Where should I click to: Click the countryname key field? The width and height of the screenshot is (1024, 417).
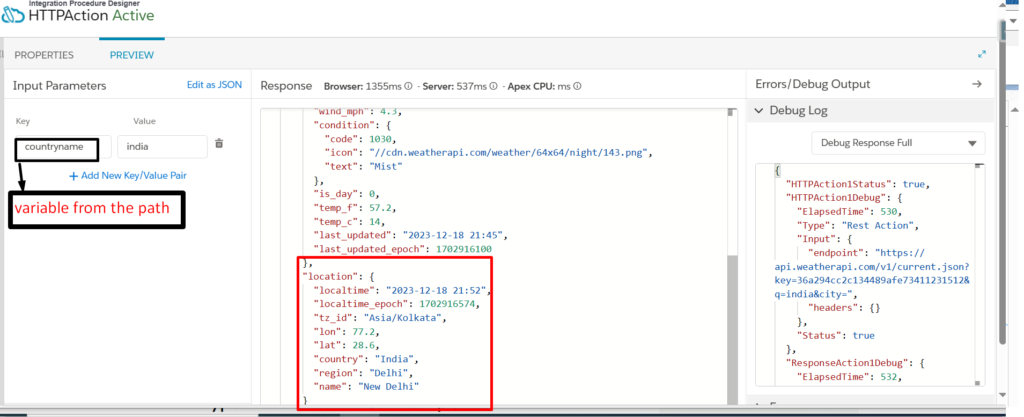[x=63, y=147]
